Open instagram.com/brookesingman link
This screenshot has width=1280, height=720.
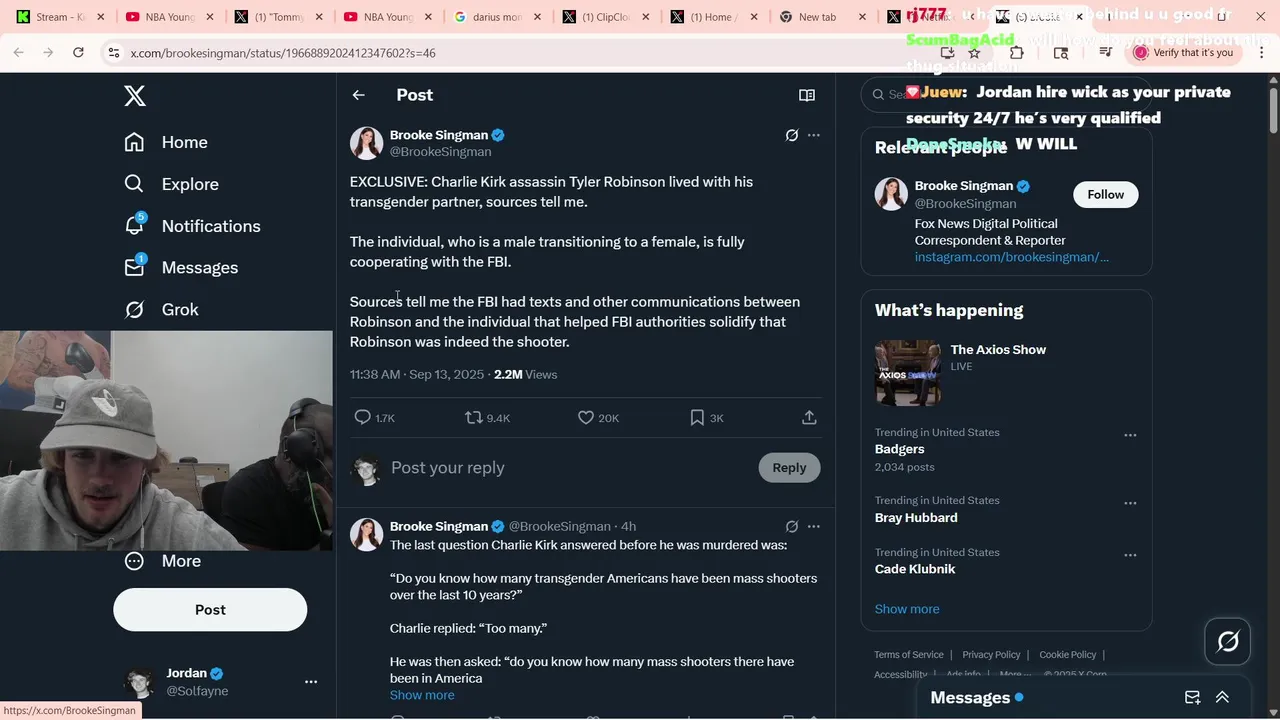click(1011, 257)
